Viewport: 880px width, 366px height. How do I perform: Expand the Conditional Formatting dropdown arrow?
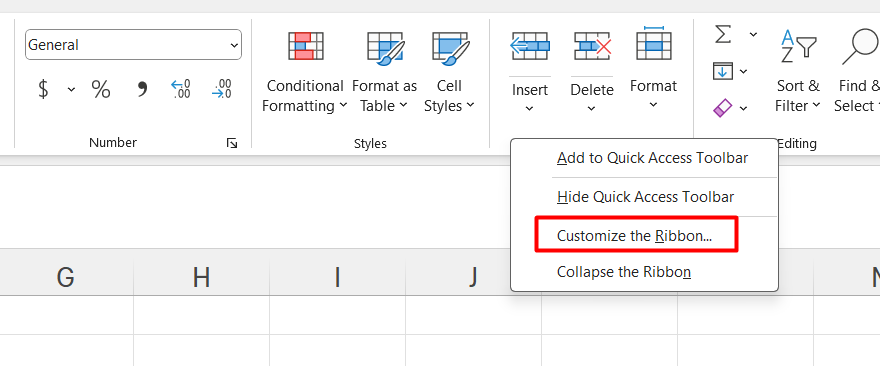343,106
